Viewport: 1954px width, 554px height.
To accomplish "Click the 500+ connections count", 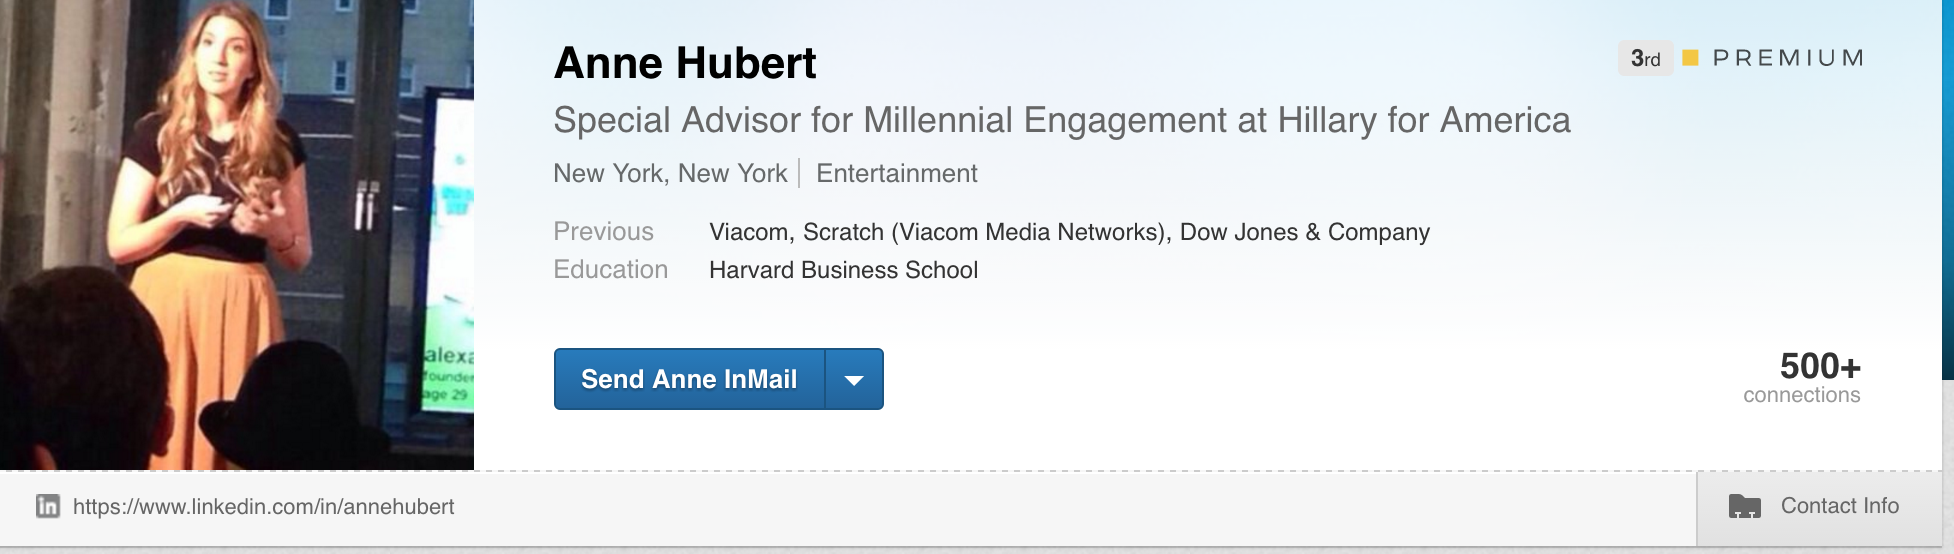I will (1819, 366).
